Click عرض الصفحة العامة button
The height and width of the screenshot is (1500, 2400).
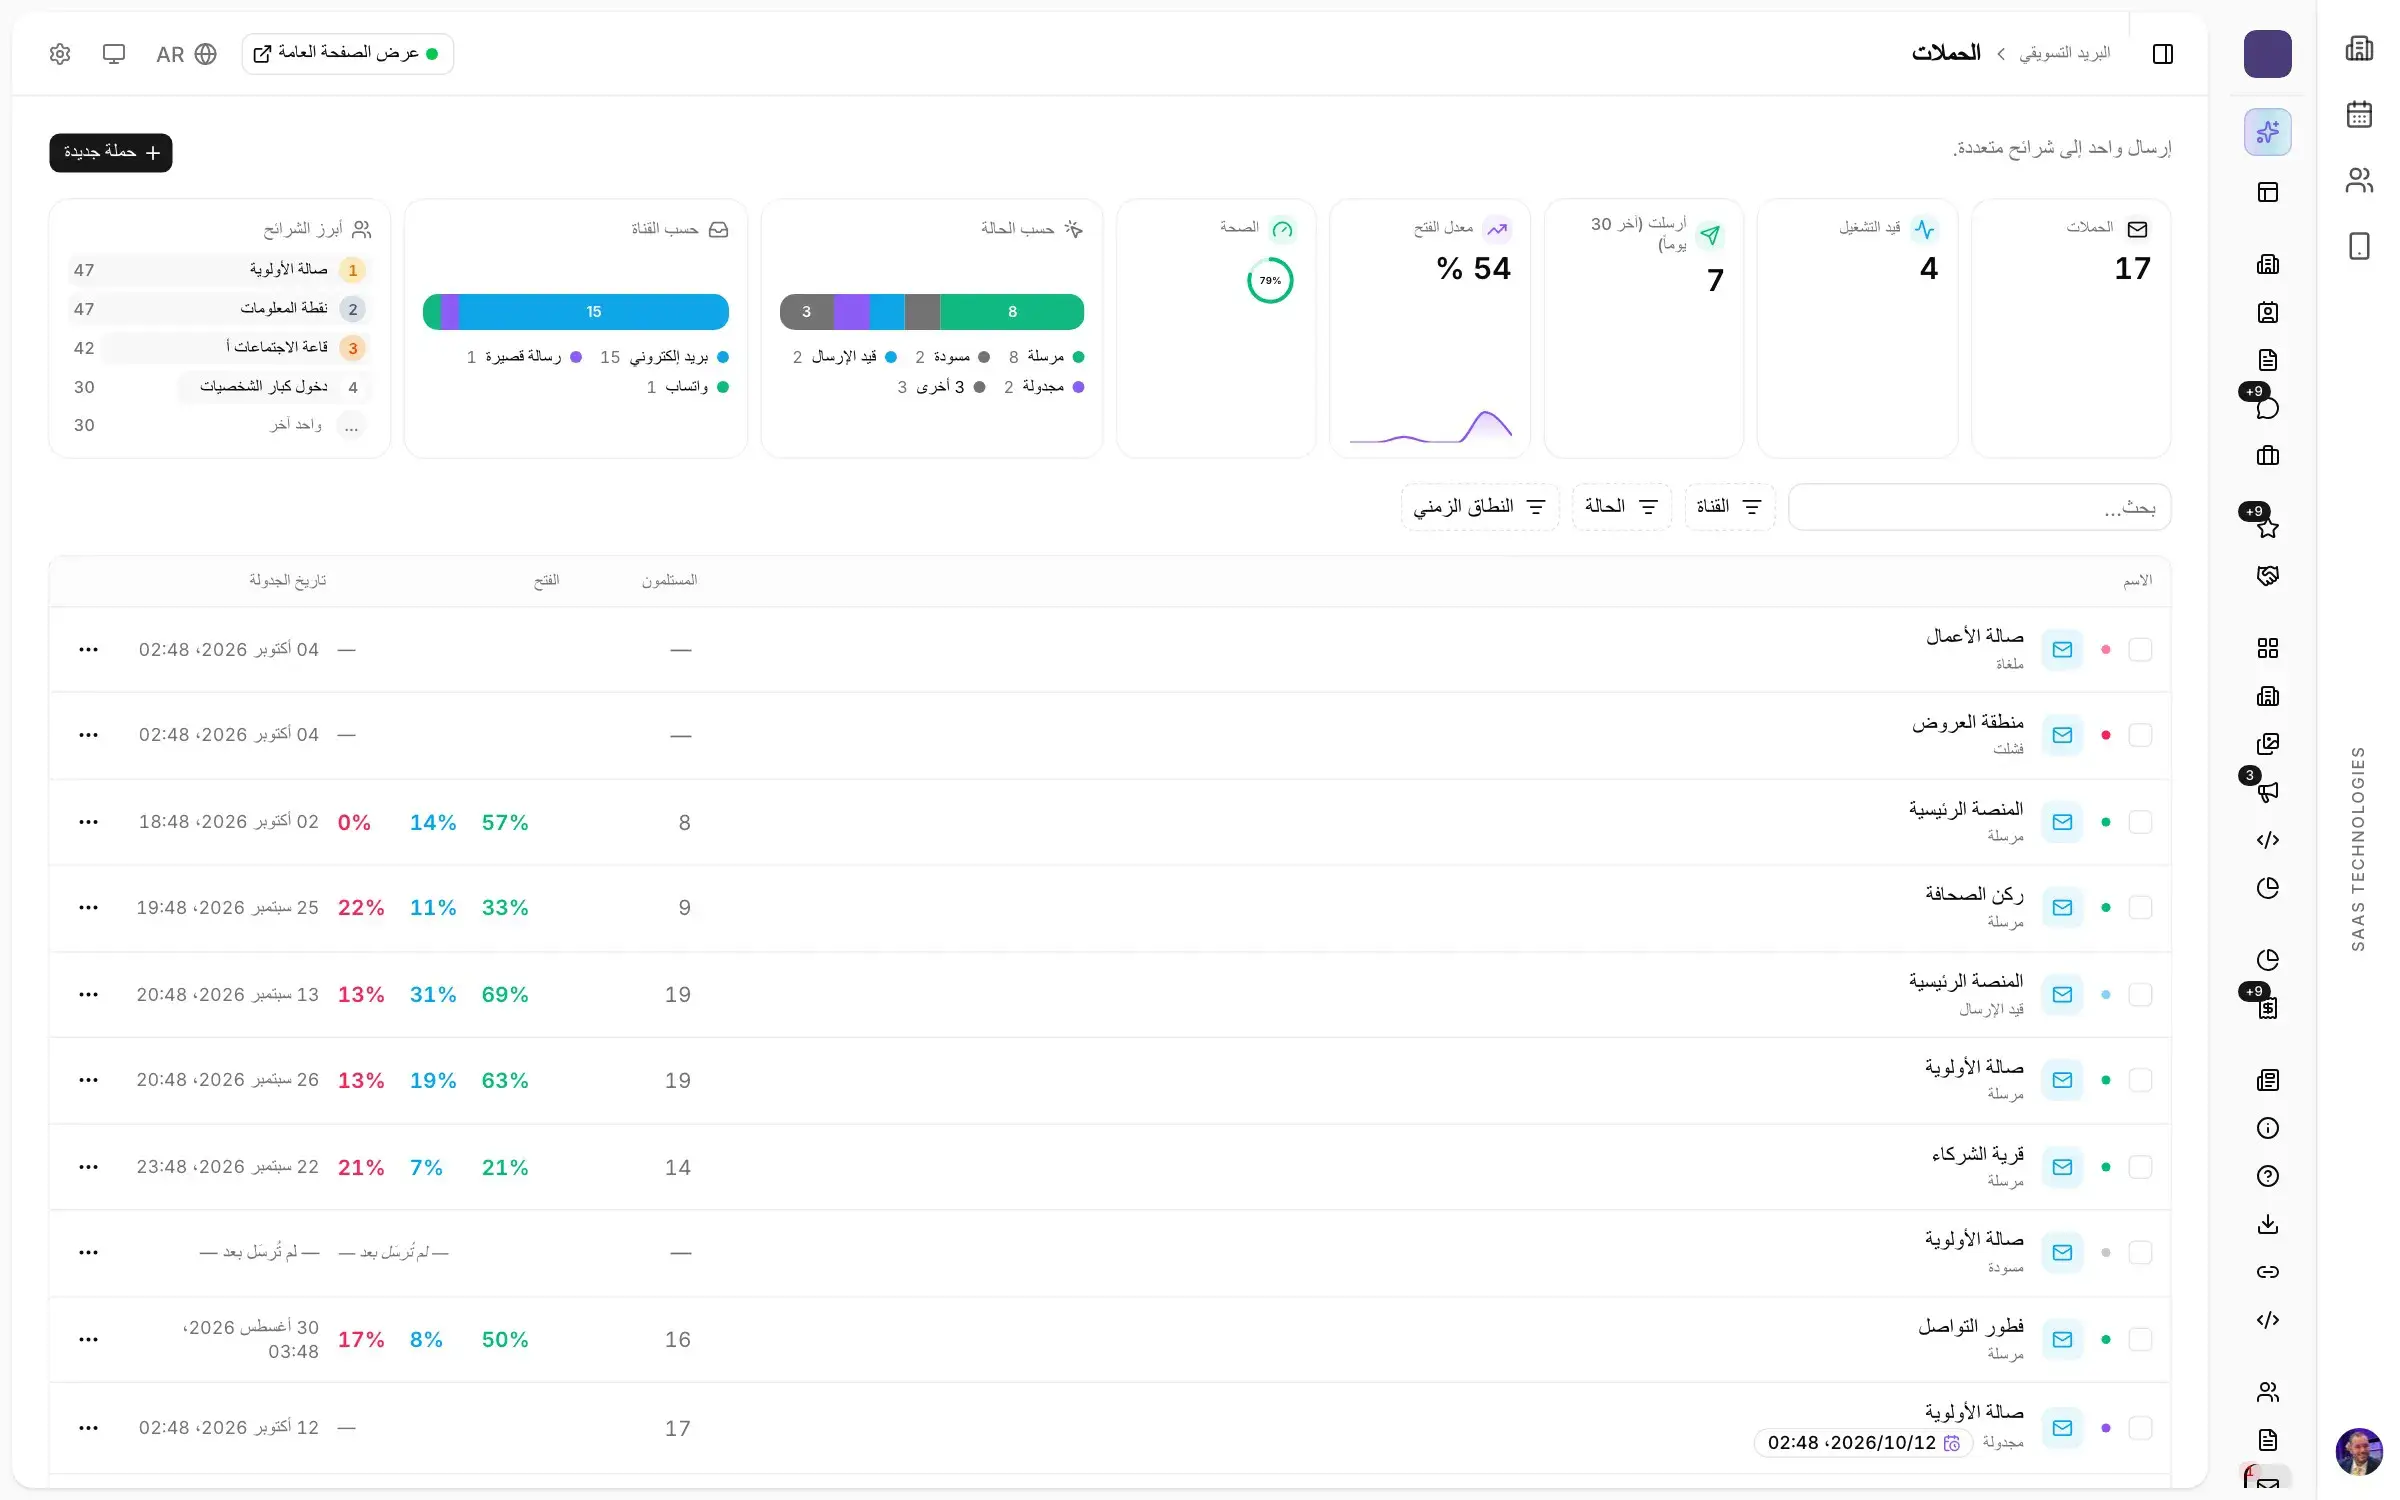click(x=347, y=54)
